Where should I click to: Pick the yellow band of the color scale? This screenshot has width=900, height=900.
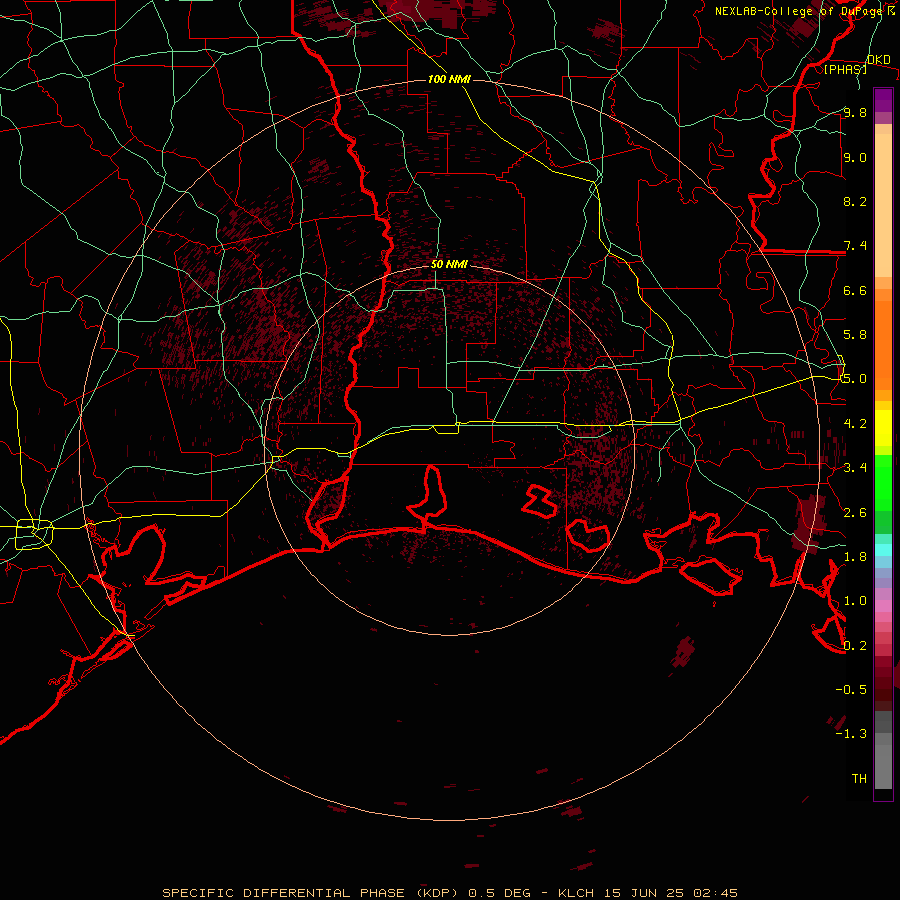tap(883, 428)
